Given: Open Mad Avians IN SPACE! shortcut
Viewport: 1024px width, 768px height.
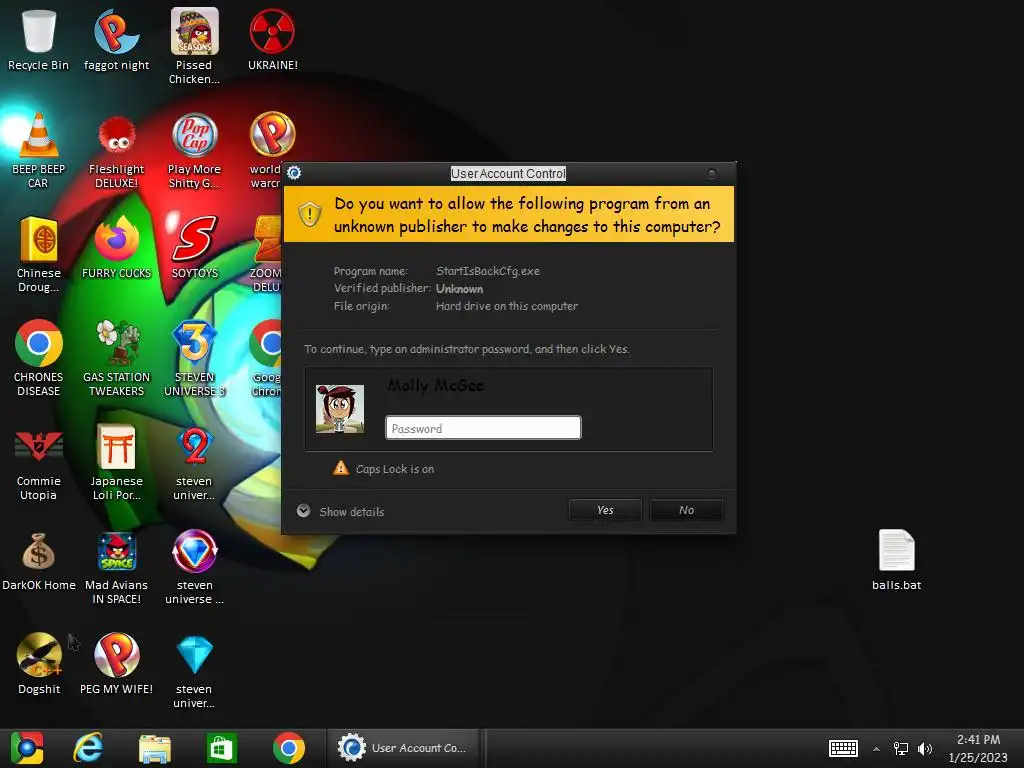Looking at the screenshot, I should click(116, 567).
